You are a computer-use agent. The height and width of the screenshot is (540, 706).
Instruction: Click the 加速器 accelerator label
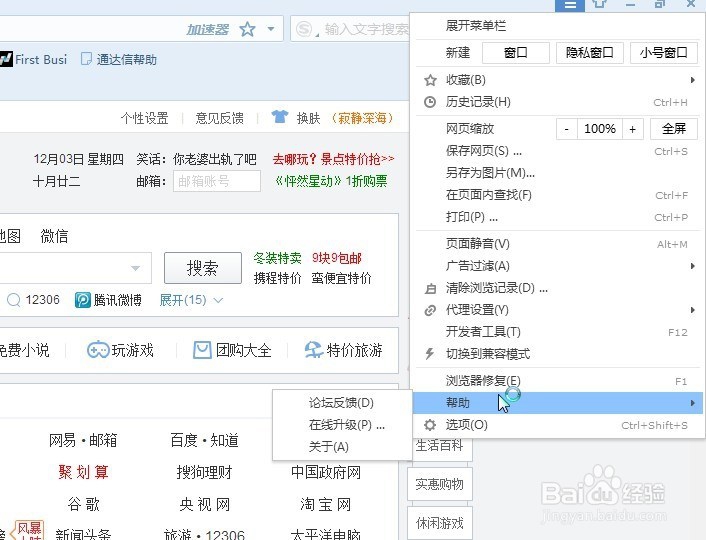click(208, 29)
